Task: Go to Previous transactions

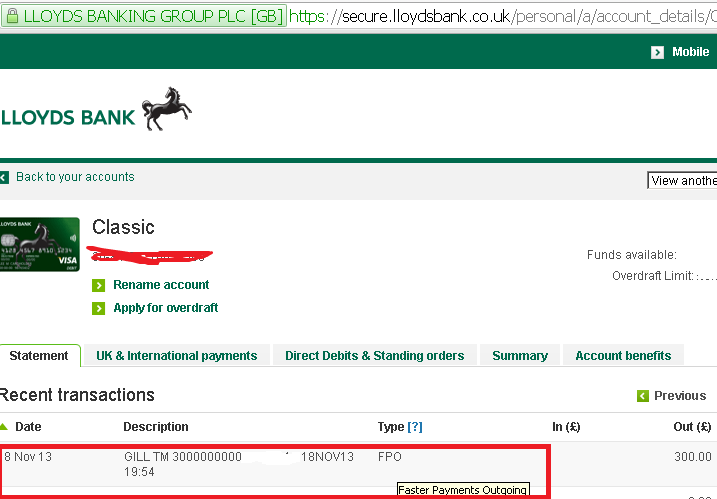Action: [x=680, y=396]
